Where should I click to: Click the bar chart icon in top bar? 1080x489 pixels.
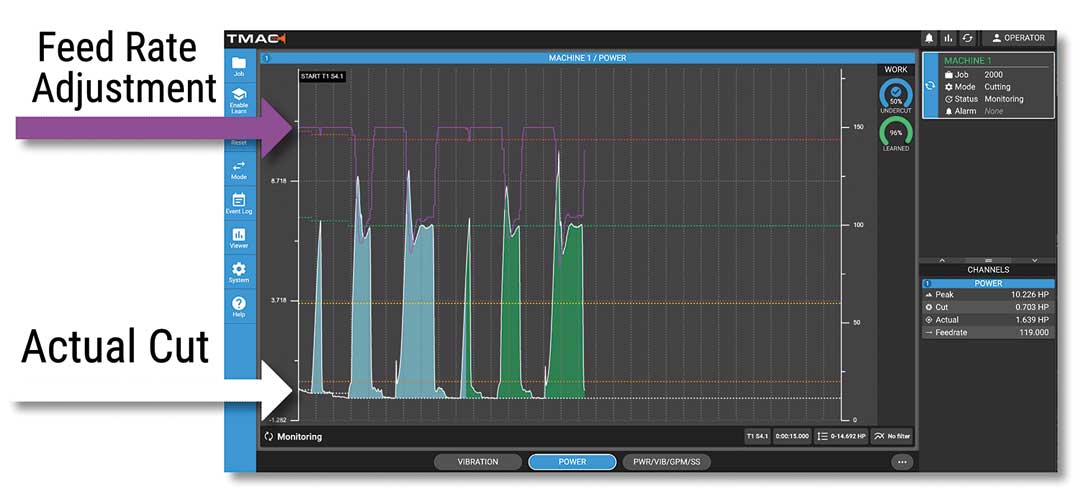point(948,38)
